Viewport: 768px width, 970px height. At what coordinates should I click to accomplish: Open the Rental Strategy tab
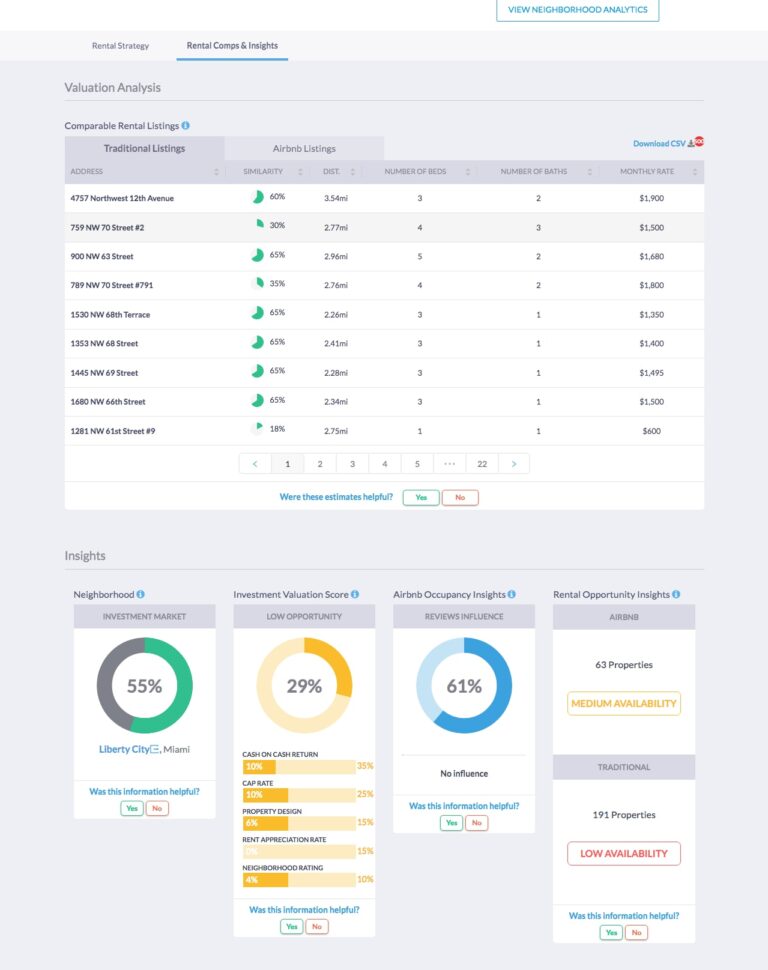[x=120, y=46]
